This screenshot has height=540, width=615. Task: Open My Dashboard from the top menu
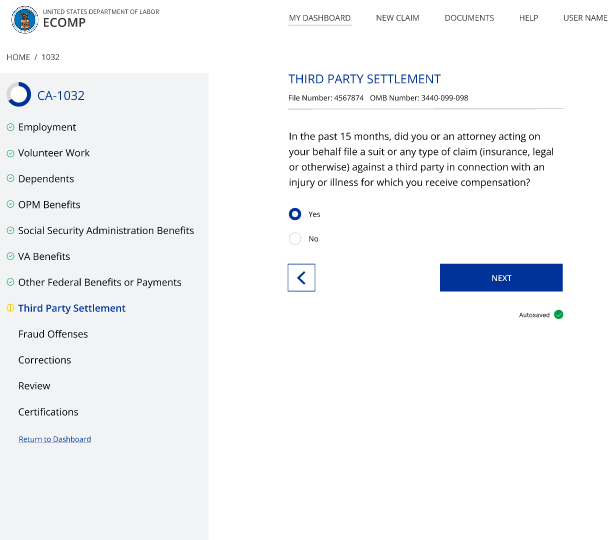point(319,18)
